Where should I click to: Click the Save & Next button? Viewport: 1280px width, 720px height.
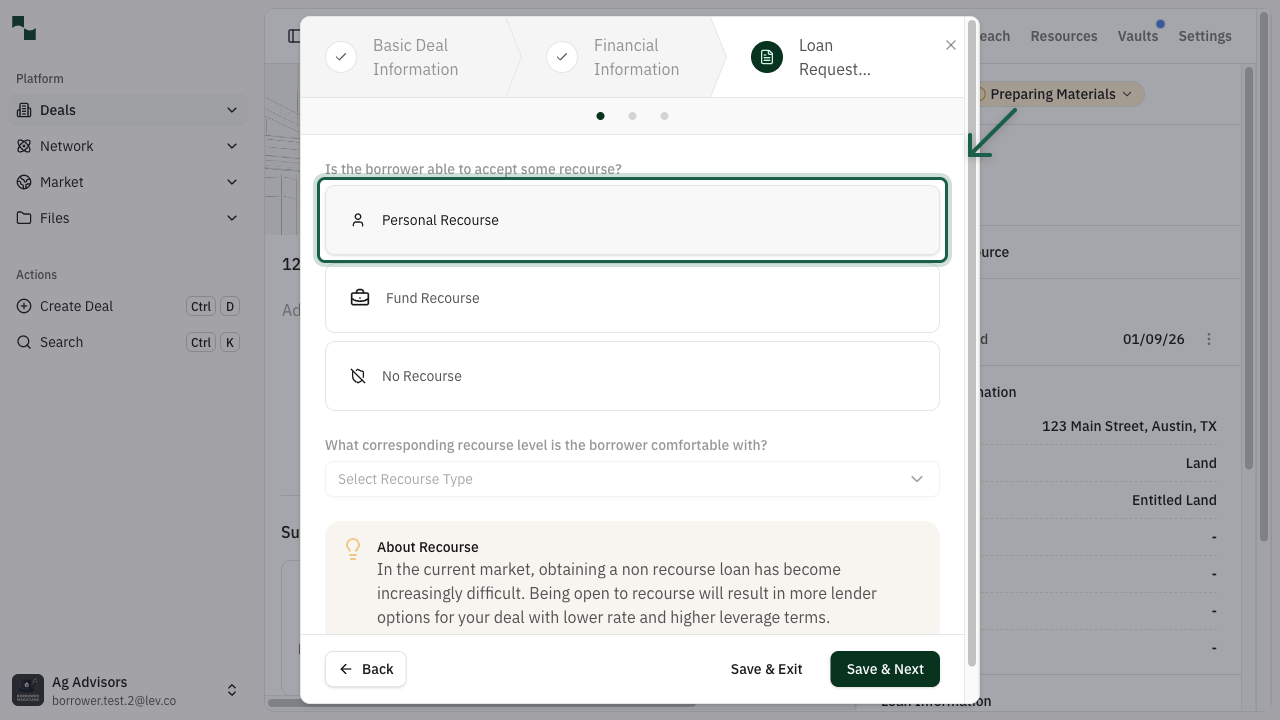click(884, 669)
